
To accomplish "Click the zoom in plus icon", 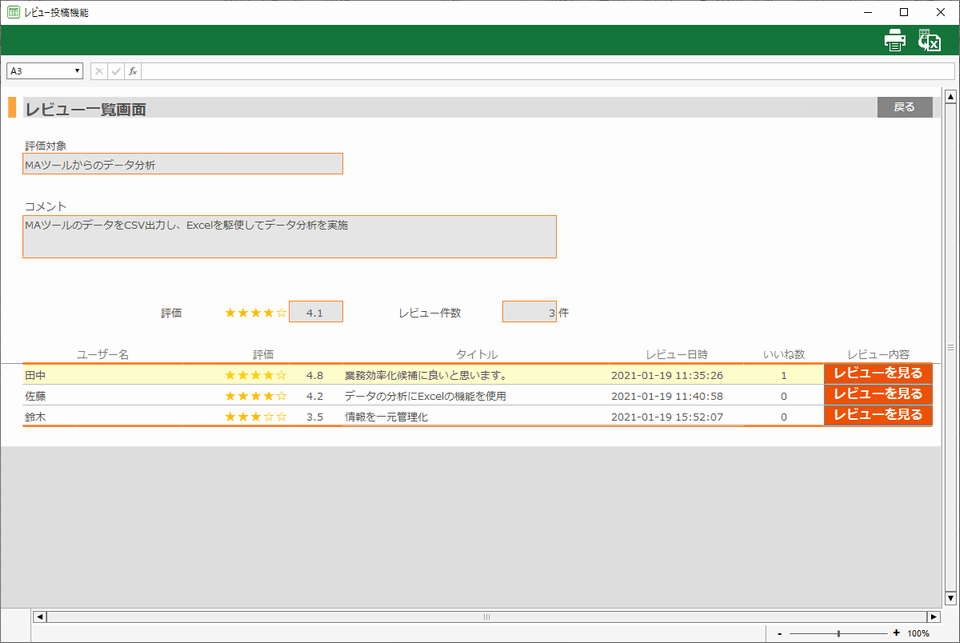I will 896,633.
